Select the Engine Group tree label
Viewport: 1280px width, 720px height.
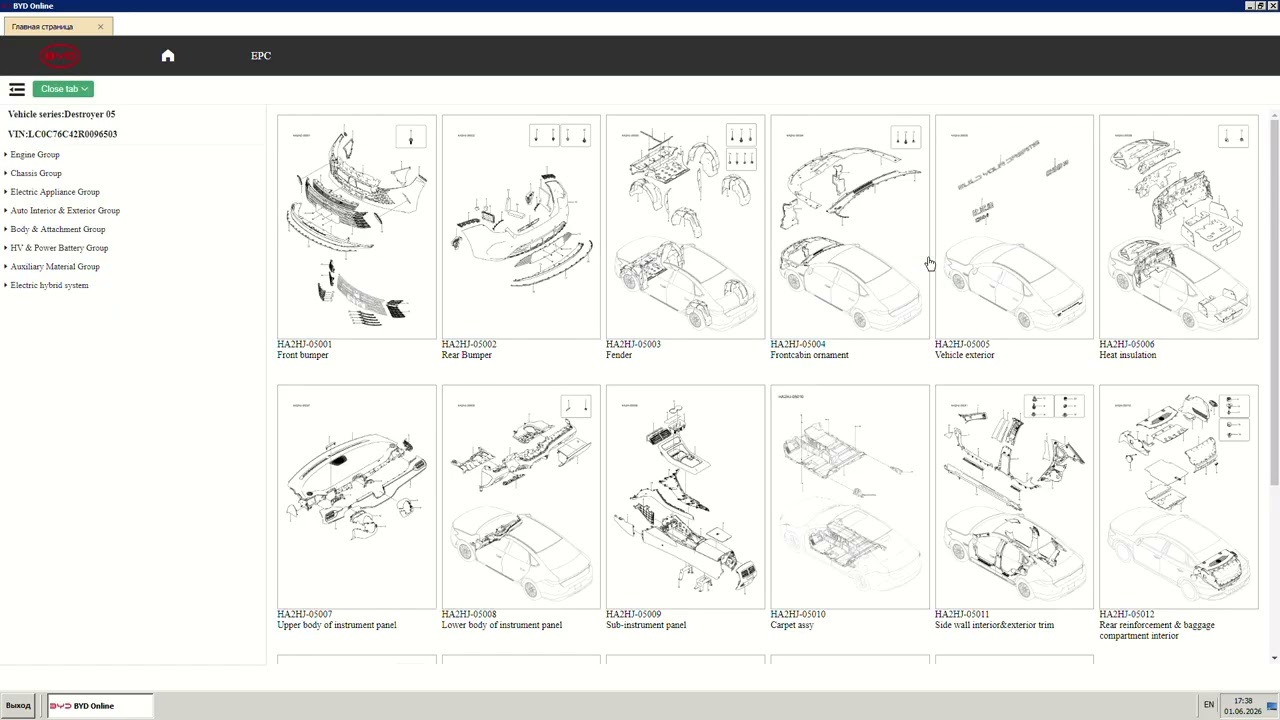[35, 155]
